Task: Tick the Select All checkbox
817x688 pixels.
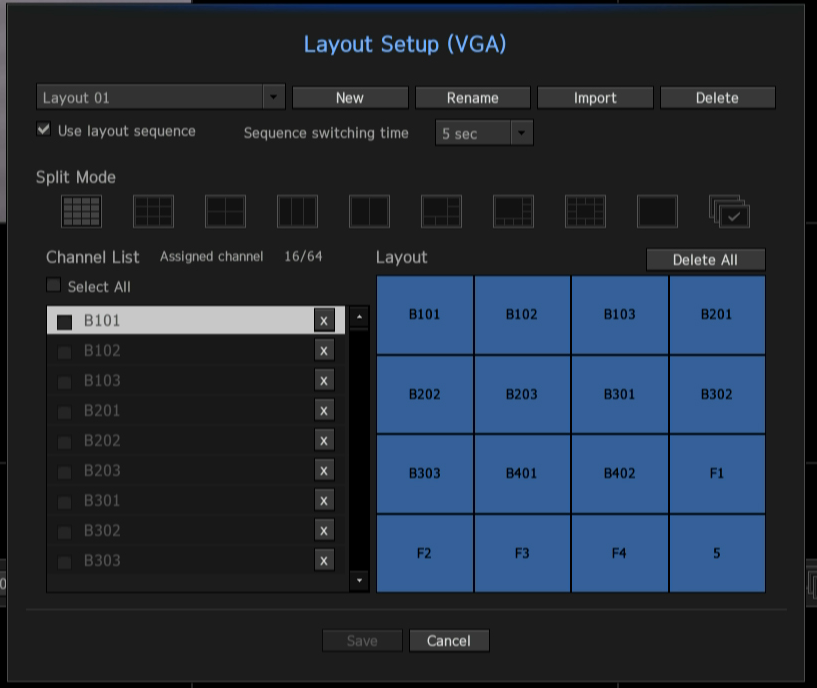Action: point(53,285)
